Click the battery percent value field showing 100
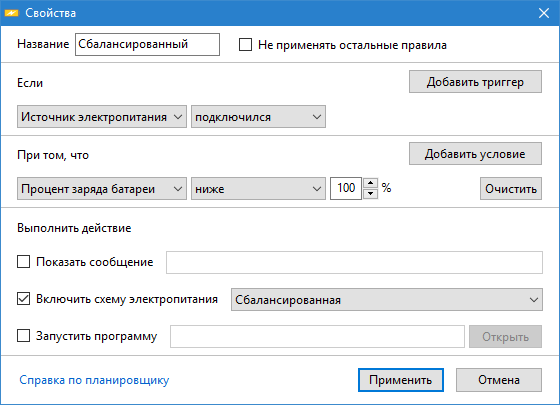This screenshot has width=560, height=405. (346, 189)
